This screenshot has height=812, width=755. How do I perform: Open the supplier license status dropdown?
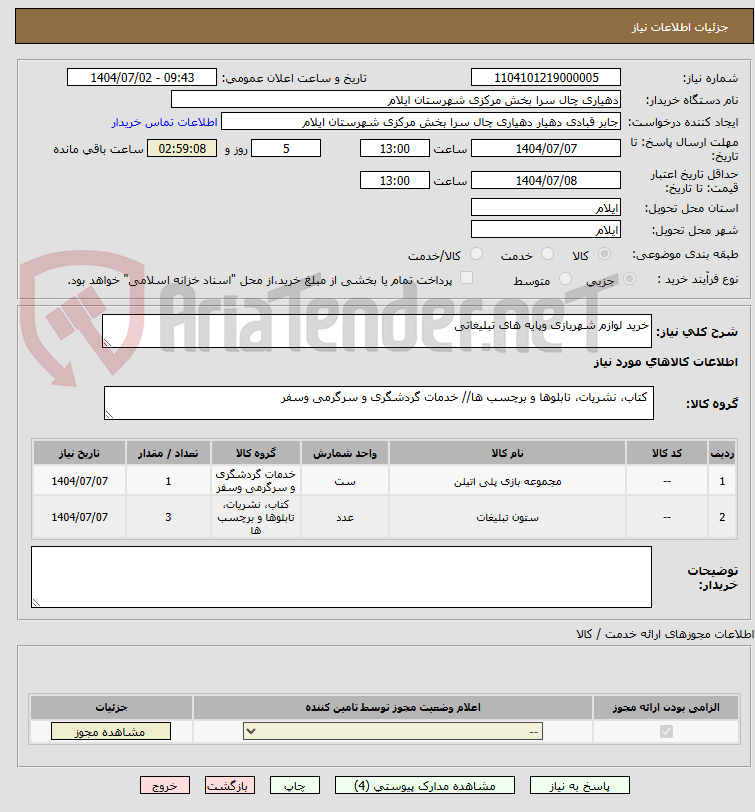pos(393,731)
